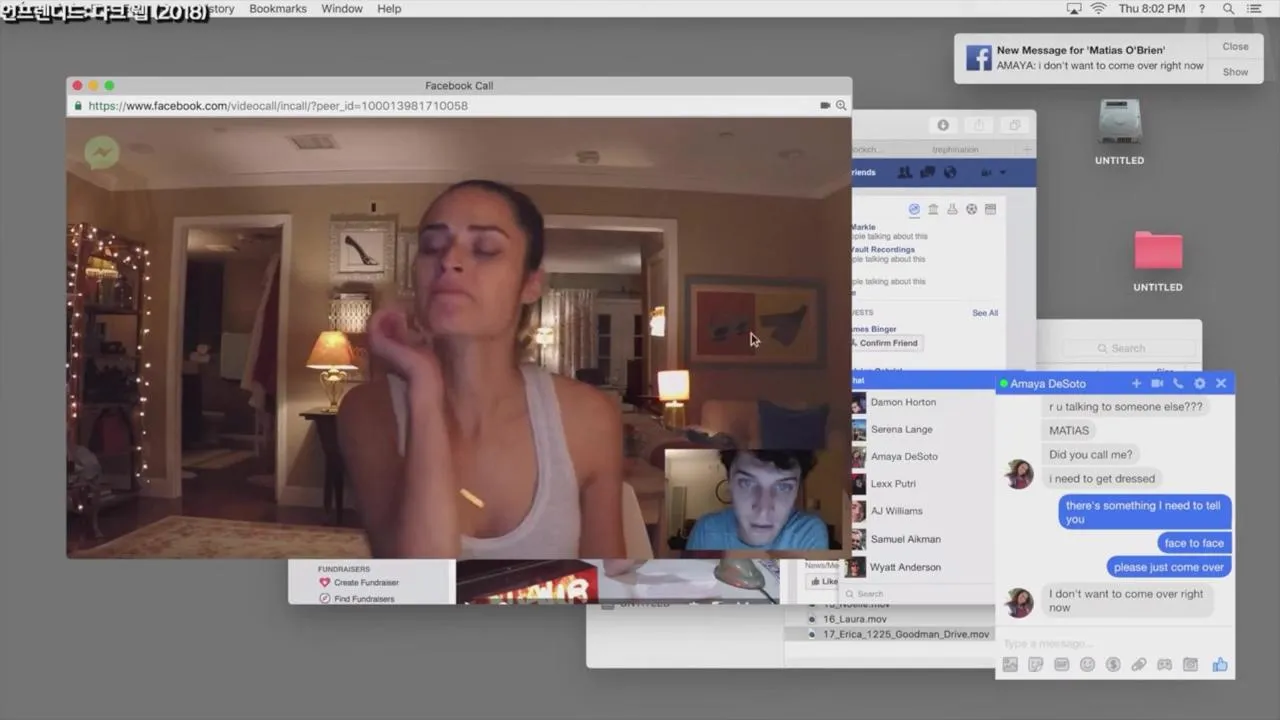Click the browser show-tabs button
The width and height of the screenshot is (1280, 720).
coord(1015,125)
